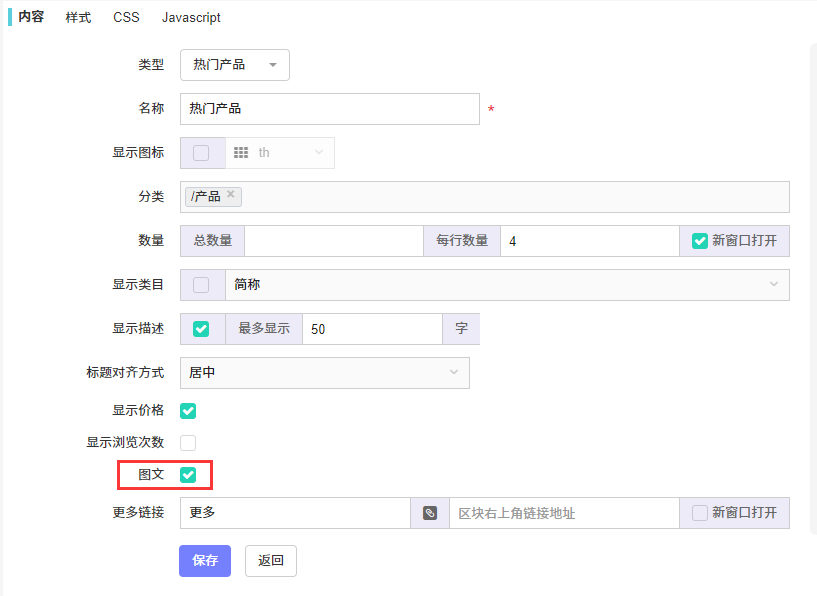Toggle the 显示图标 checkbox
The height and width of the screenshot is (596, 817).
pyautogui.click(x=201, y=153)
